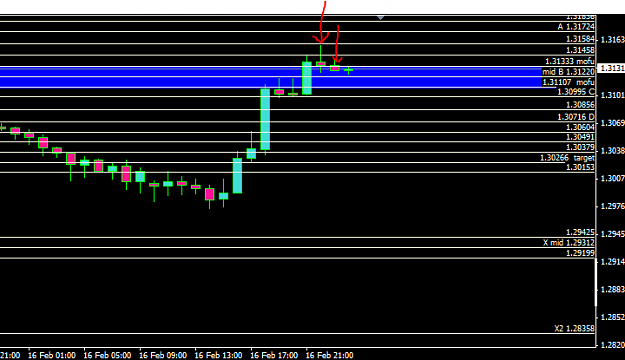Select the 'A 1.31724' level label
The image size is (625, 360).
point(576,27)
